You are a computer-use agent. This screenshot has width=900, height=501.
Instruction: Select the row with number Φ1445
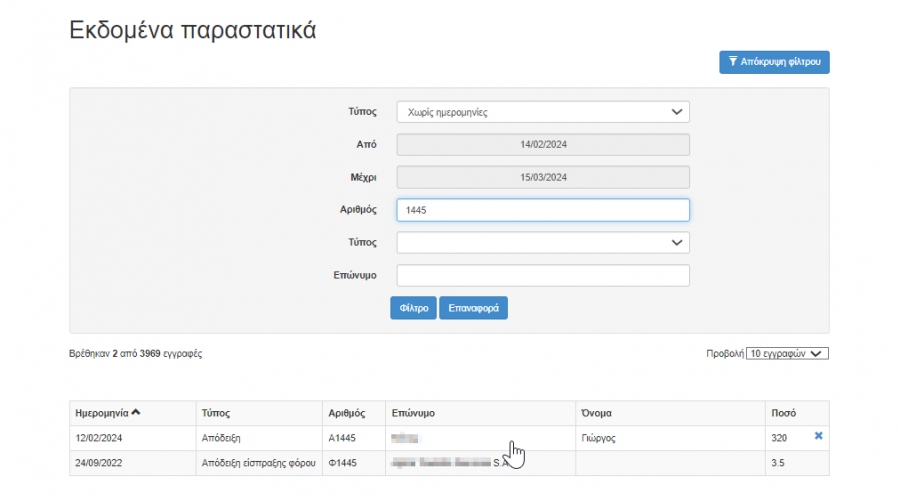point(343,463)
